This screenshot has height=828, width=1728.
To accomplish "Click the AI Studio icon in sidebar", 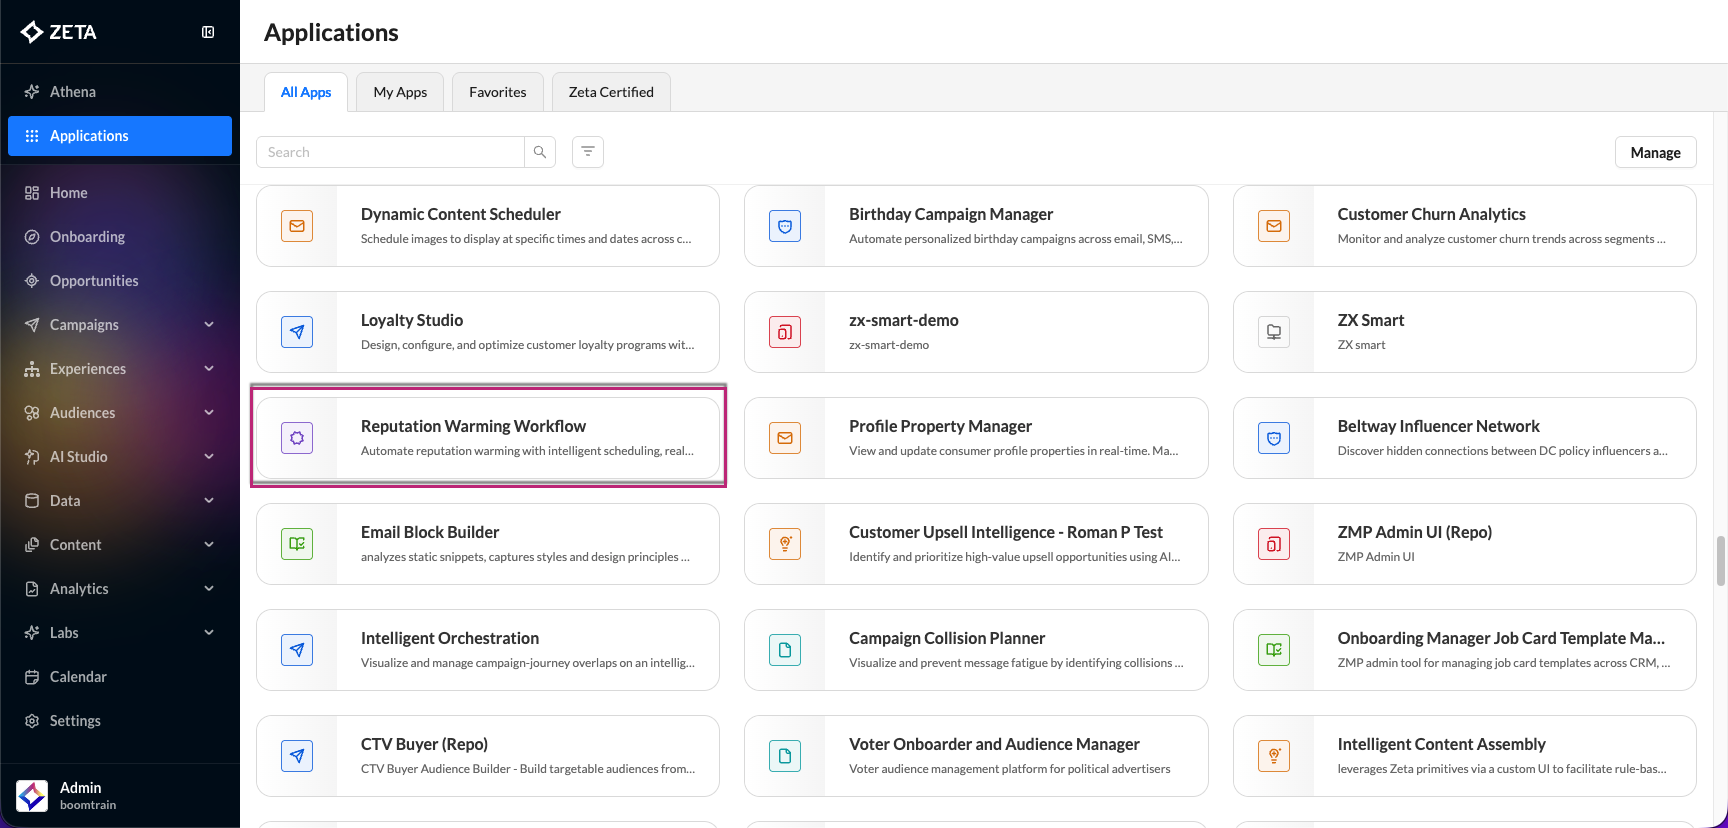I will coord(32,457).
